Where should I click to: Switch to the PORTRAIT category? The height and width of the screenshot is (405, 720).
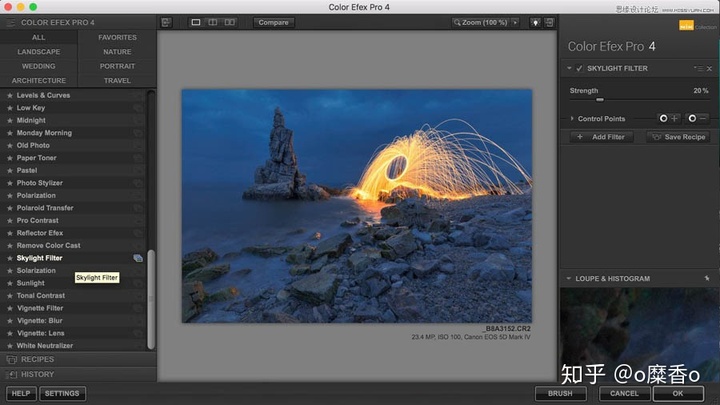(x=118, y=66)
